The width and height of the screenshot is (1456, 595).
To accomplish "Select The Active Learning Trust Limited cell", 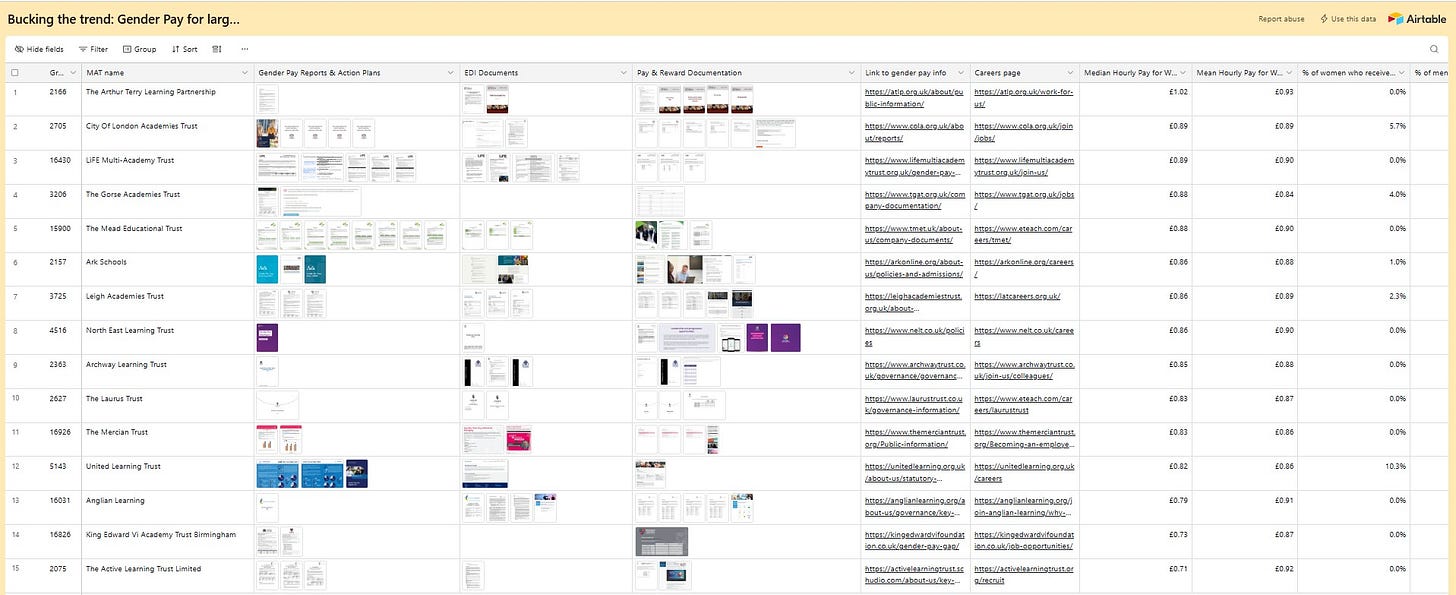I will pos(167,576).
